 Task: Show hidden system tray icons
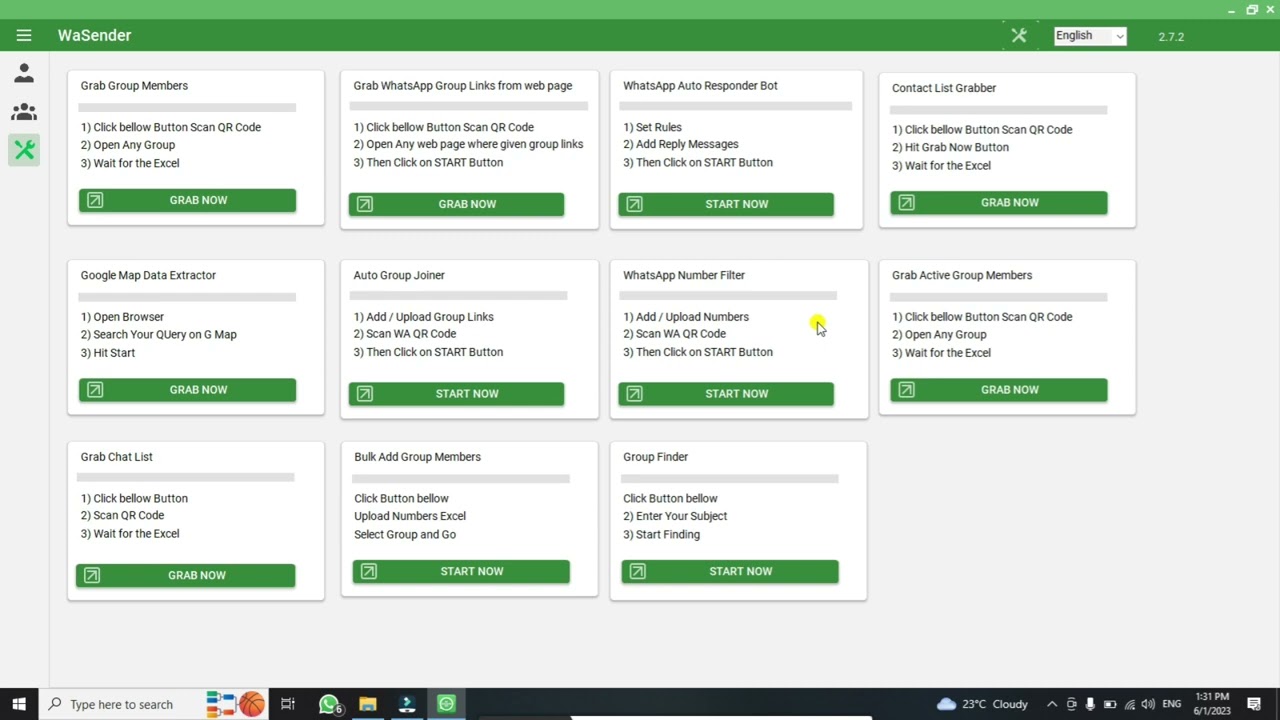click(x=1051, y=704)
